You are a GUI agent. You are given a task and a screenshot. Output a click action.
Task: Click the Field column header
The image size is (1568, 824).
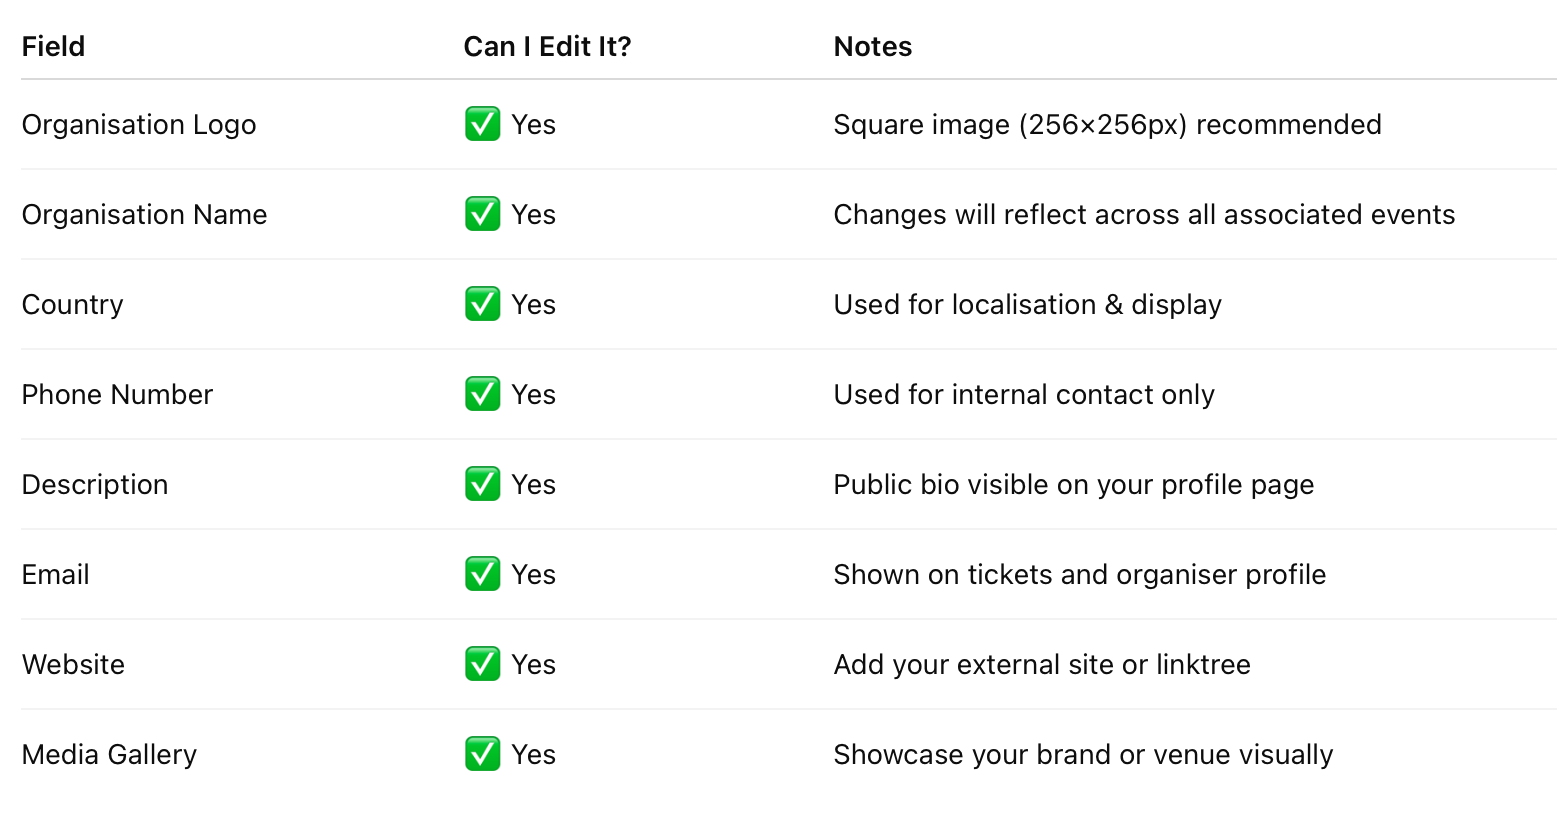point(53,47)
